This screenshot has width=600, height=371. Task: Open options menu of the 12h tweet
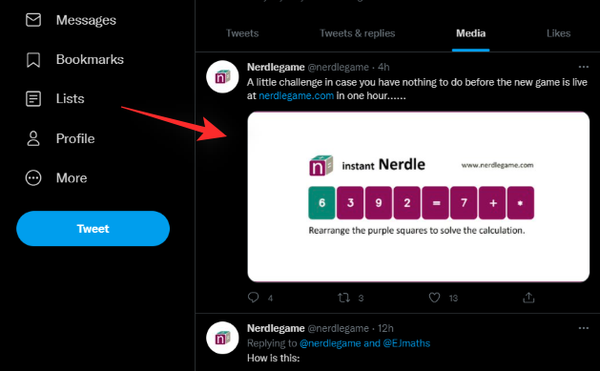[x=584, y=328]
